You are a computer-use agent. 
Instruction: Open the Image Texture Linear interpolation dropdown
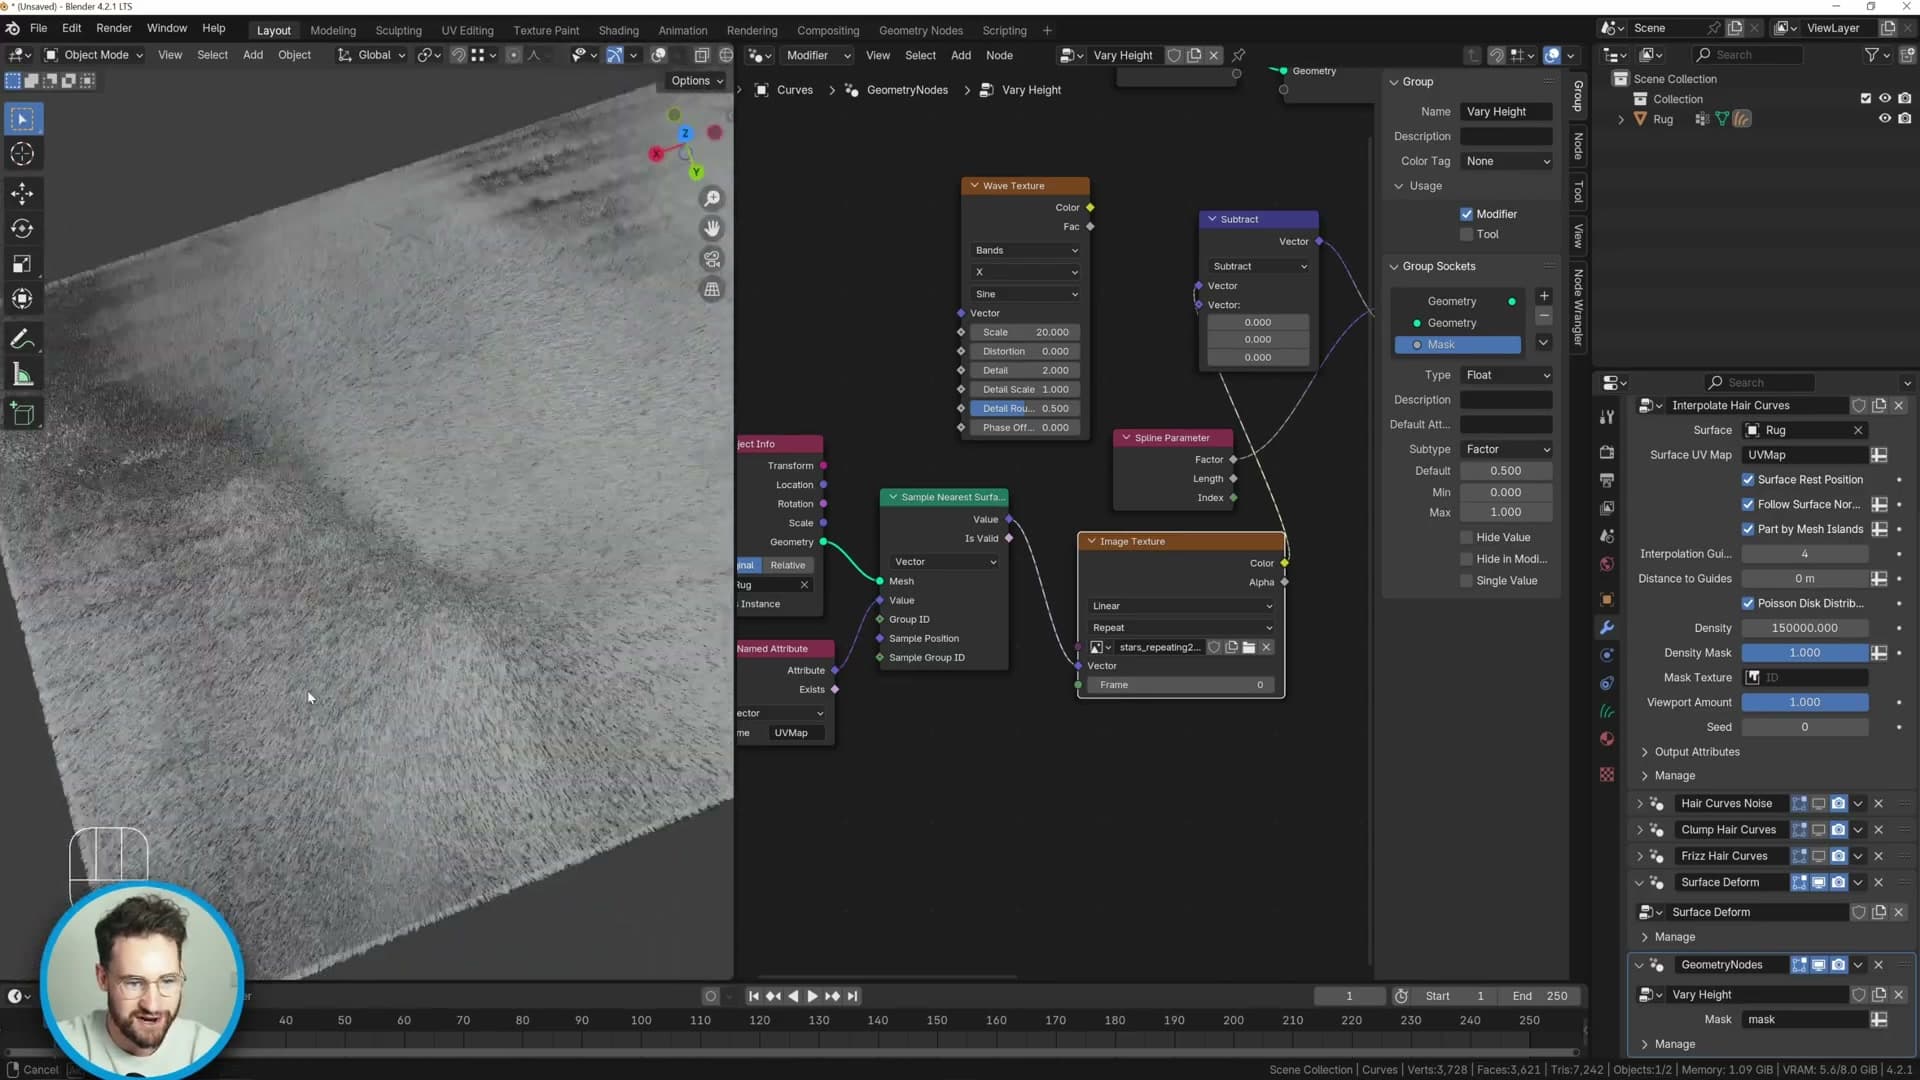point(1181,606)
